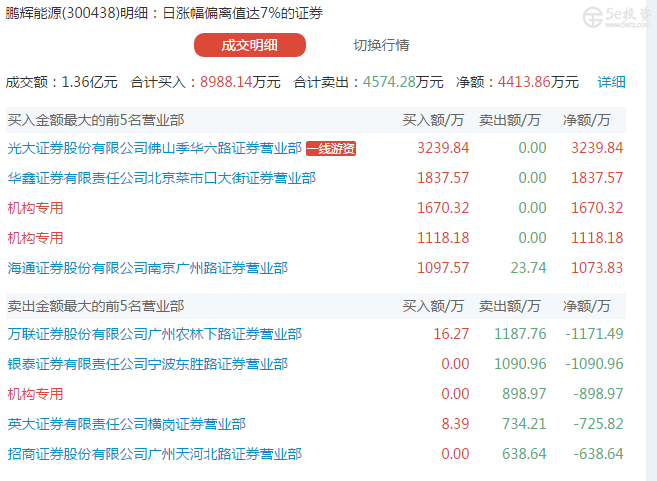The image size is (657, 481).
Task: Click buy amount 16.27 in 万联证券 row
Action: click(451, 334)
